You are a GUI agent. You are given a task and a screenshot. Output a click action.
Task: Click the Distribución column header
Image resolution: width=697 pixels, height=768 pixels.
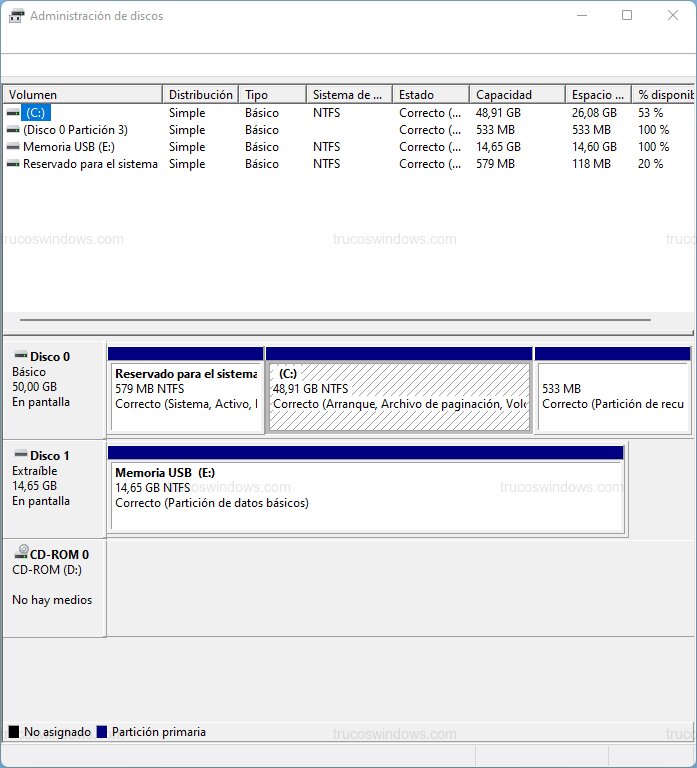(x=201, y=95)
